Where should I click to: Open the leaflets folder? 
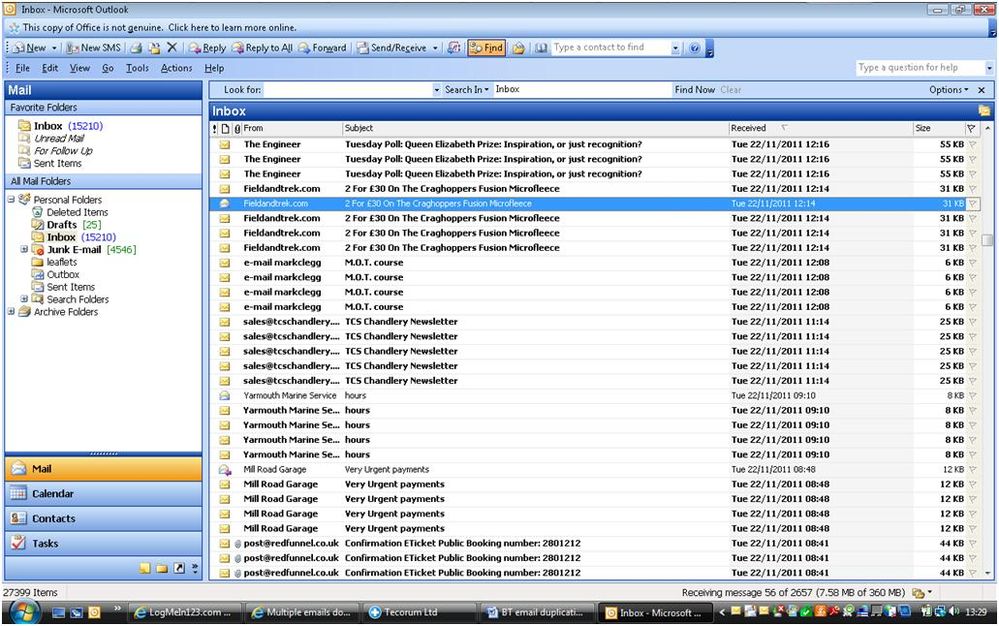(x=62, y=262)
